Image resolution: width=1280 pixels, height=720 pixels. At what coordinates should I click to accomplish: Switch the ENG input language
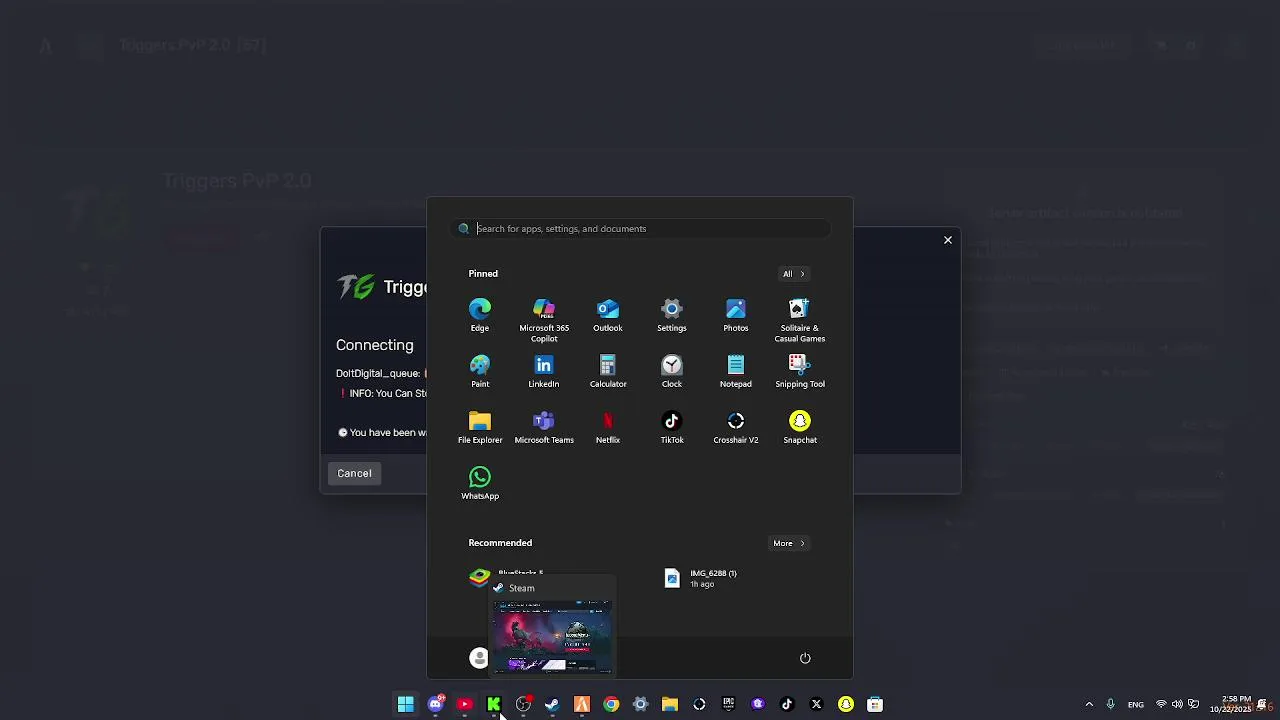1136,704
